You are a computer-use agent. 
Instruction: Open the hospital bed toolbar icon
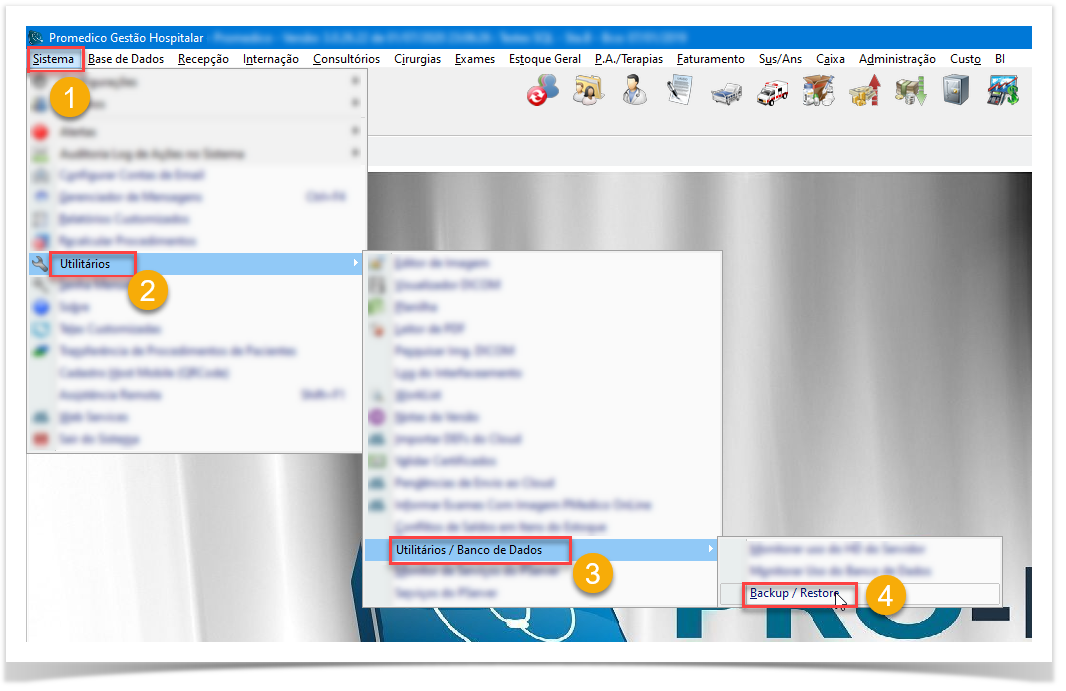click(726, 93)
